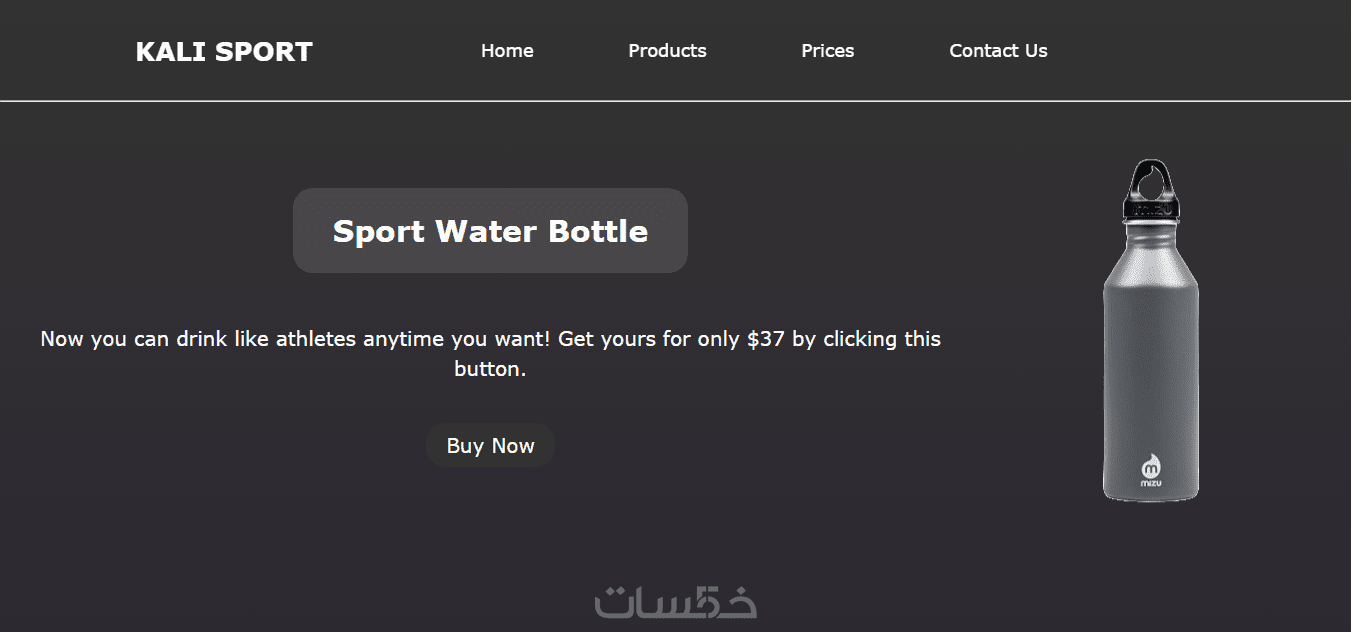Click the gray Arabic watermark logo

(x=676, y=603)
